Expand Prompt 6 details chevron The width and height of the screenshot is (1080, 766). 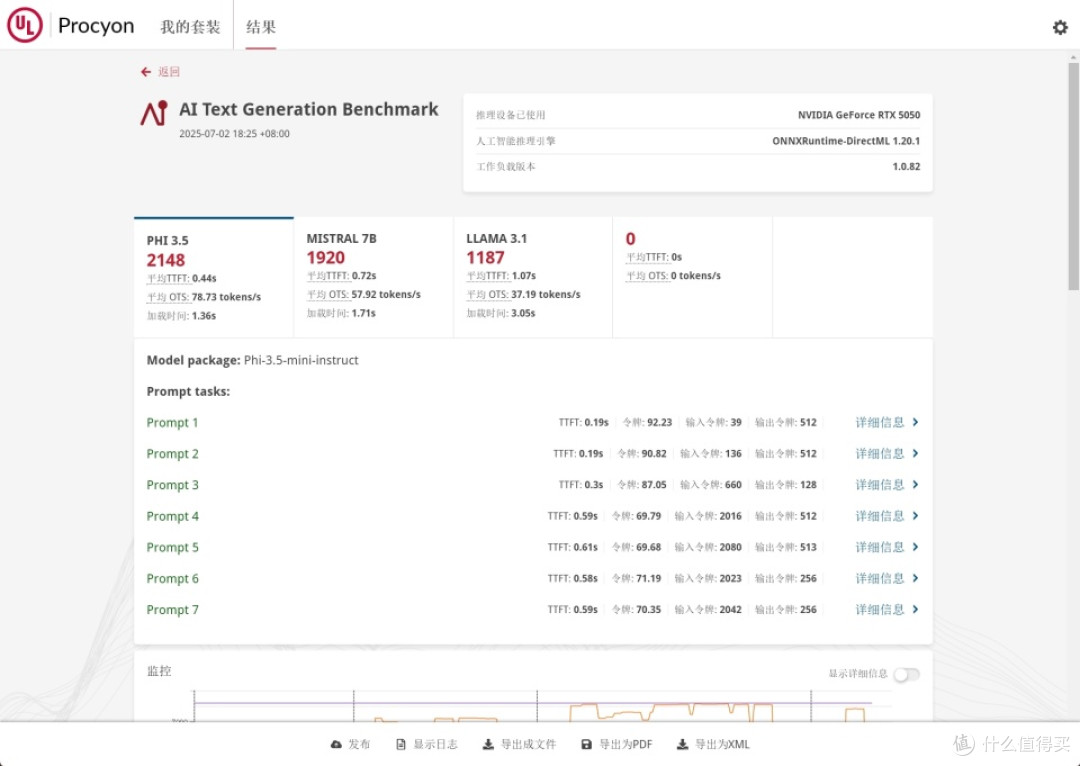point(915,578)
